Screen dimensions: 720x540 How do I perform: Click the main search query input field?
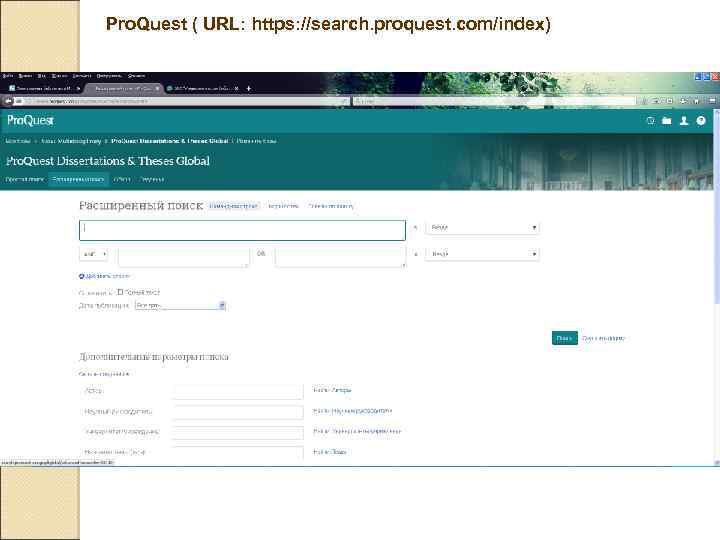point(242,231)
